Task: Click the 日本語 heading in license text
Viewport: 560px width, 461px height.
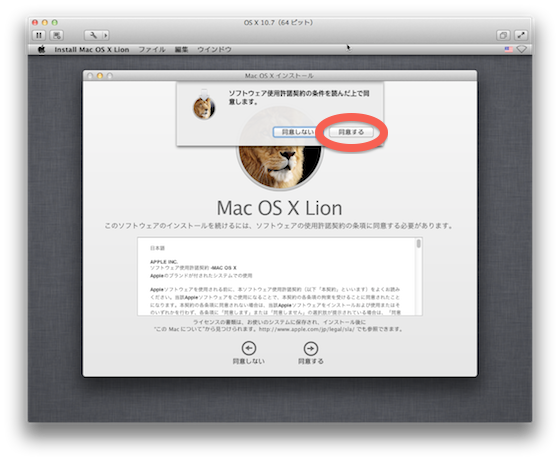Action: (x=157, y=248)
